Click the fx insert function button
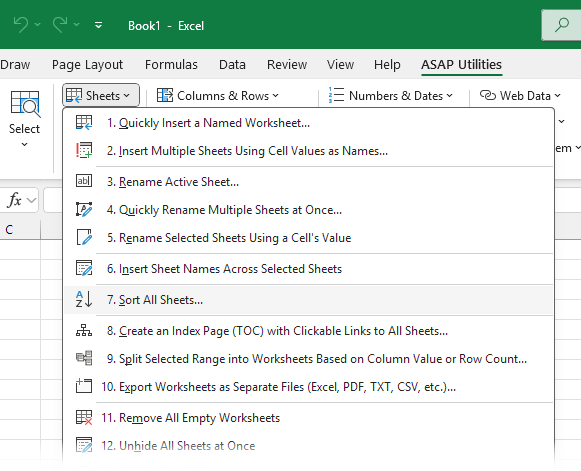Viewport: 581px width, 471px height. (x=14, y=200)
